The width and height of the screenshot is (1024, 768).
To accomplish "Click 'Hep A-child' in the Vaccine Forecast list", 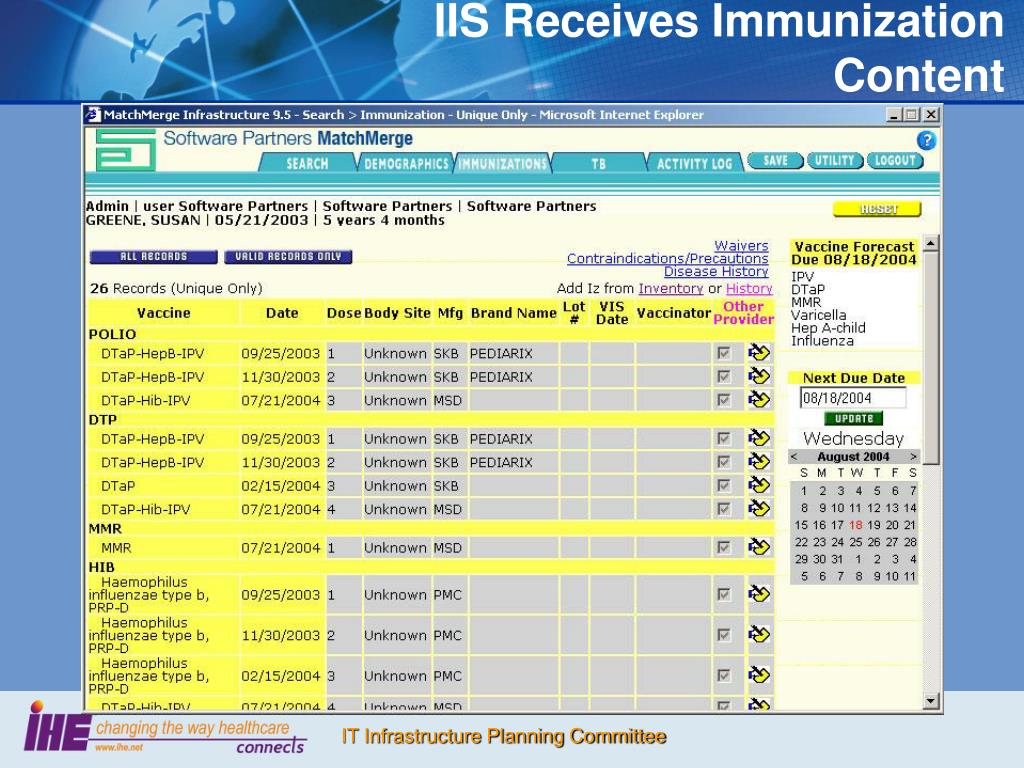I will (x=828, y=328).
